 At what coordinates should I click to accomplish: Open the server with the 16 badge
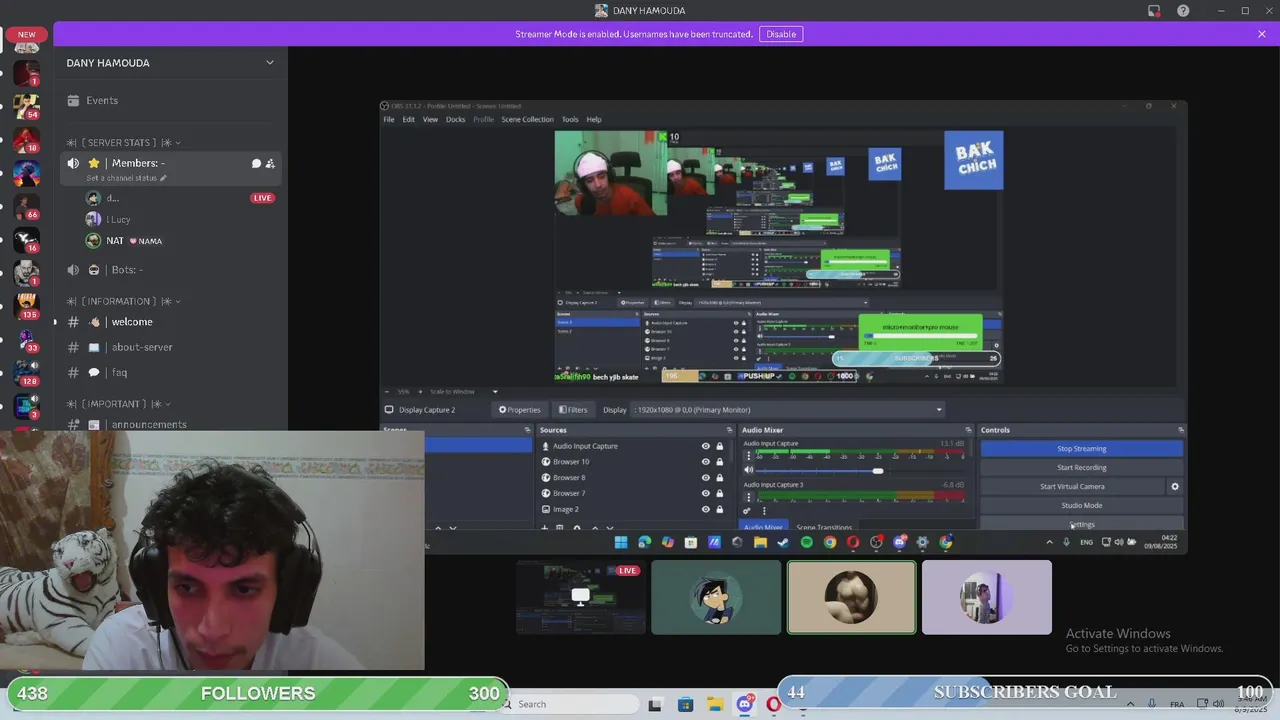point(26,239)
